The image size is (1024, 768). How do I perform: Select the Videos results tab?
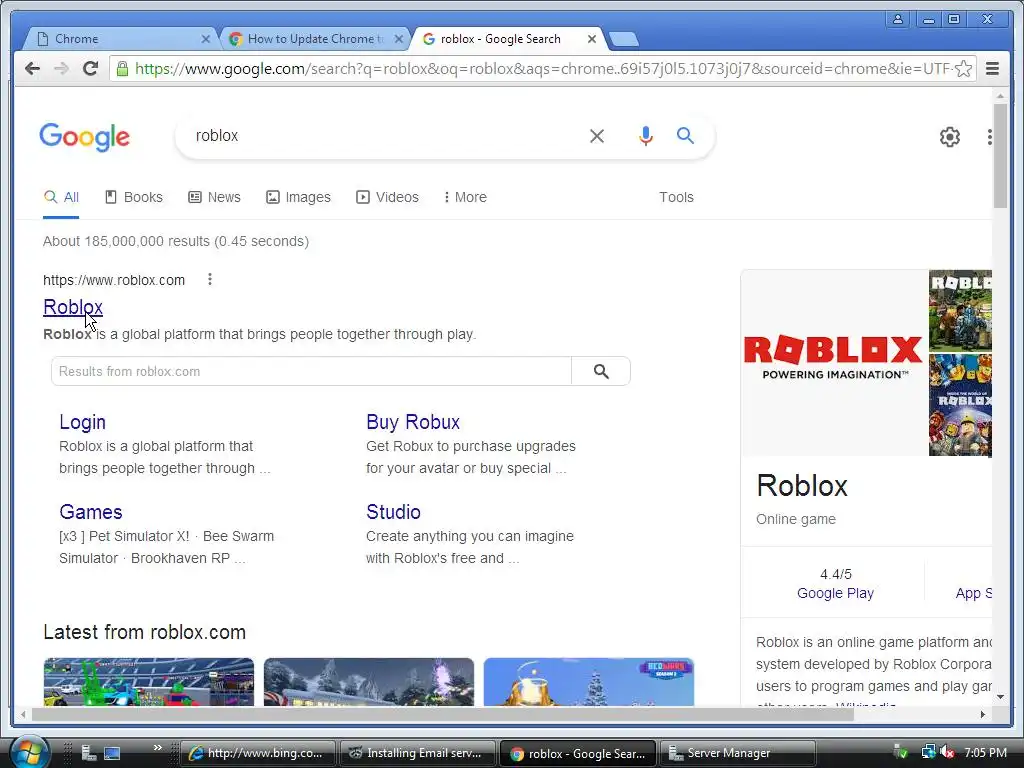pos(387,197)
